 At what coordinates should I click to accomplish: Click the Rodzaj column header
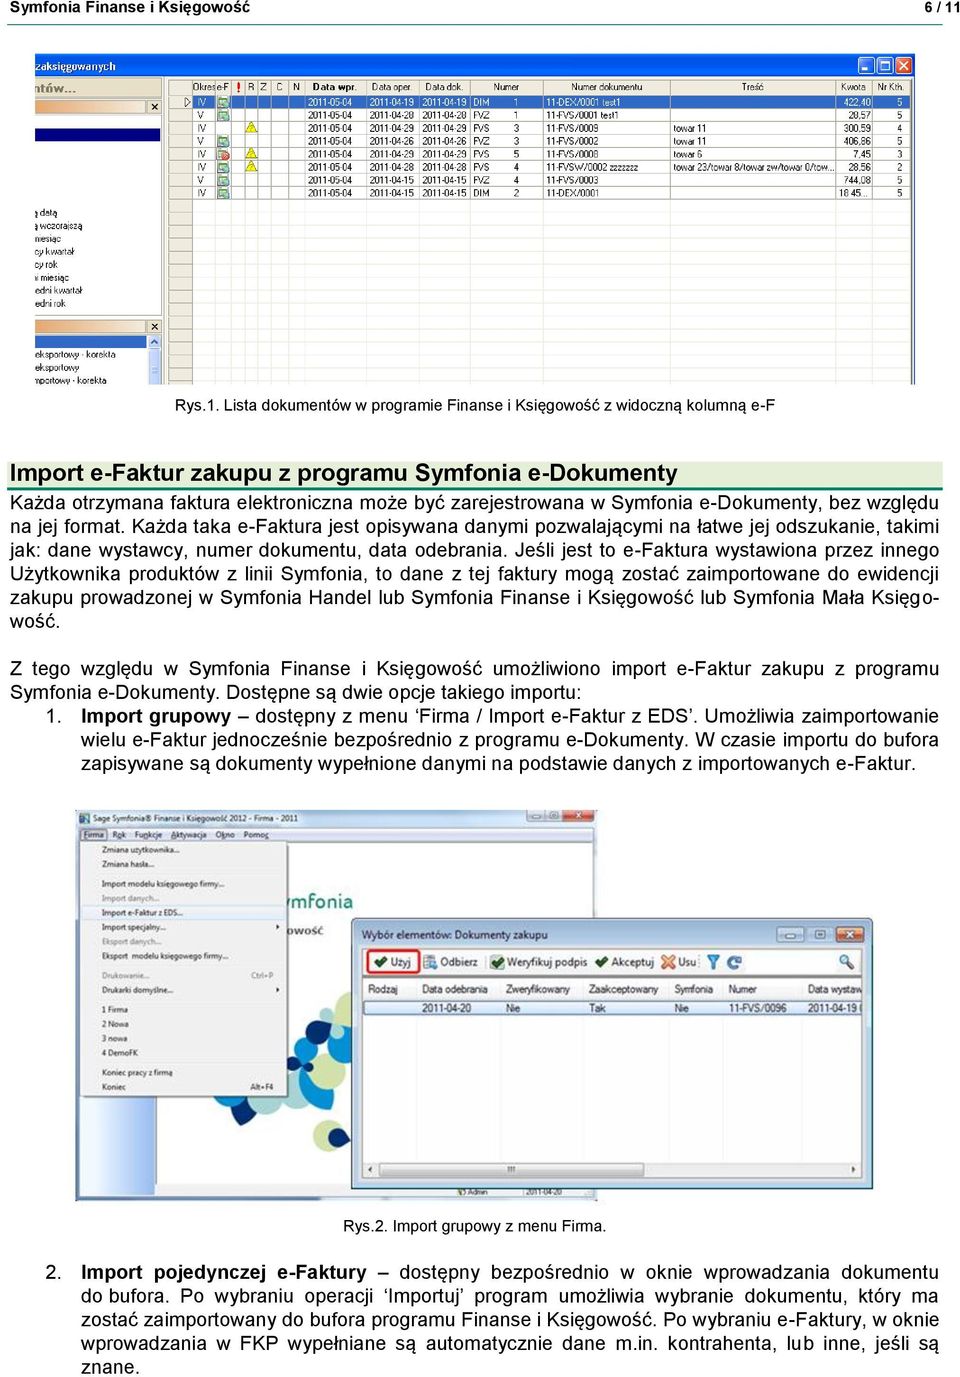pos(383,989)
